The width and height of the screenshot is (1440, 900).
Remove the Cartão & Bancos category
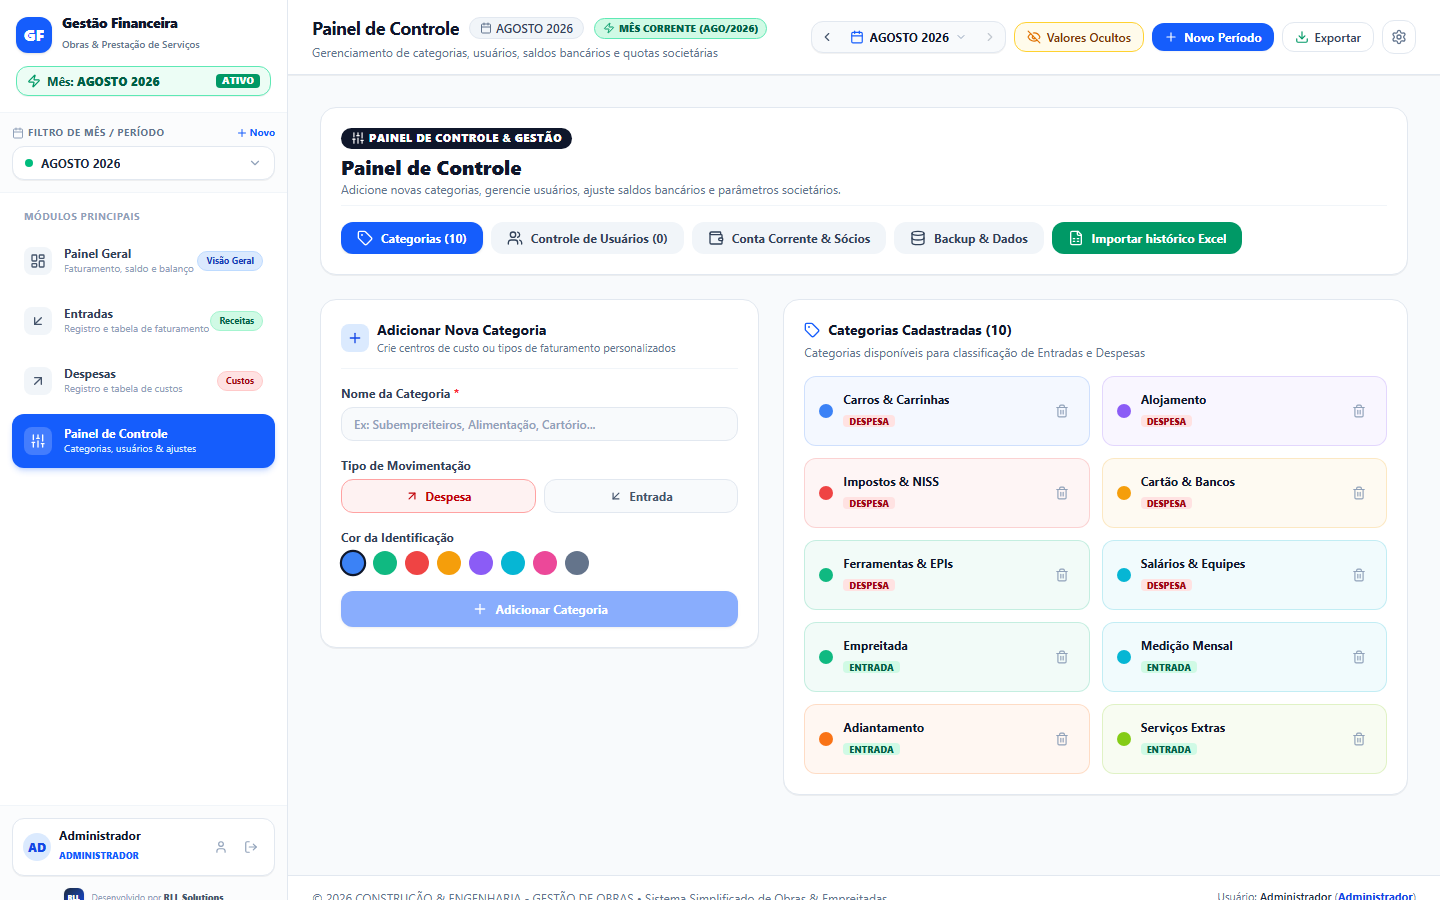1359,493
